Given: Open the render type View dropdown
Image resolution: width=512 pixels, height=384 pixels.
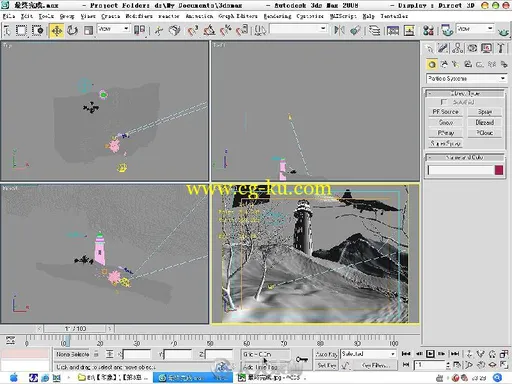Looking at the screenshot, I should (x=475, y=29).
